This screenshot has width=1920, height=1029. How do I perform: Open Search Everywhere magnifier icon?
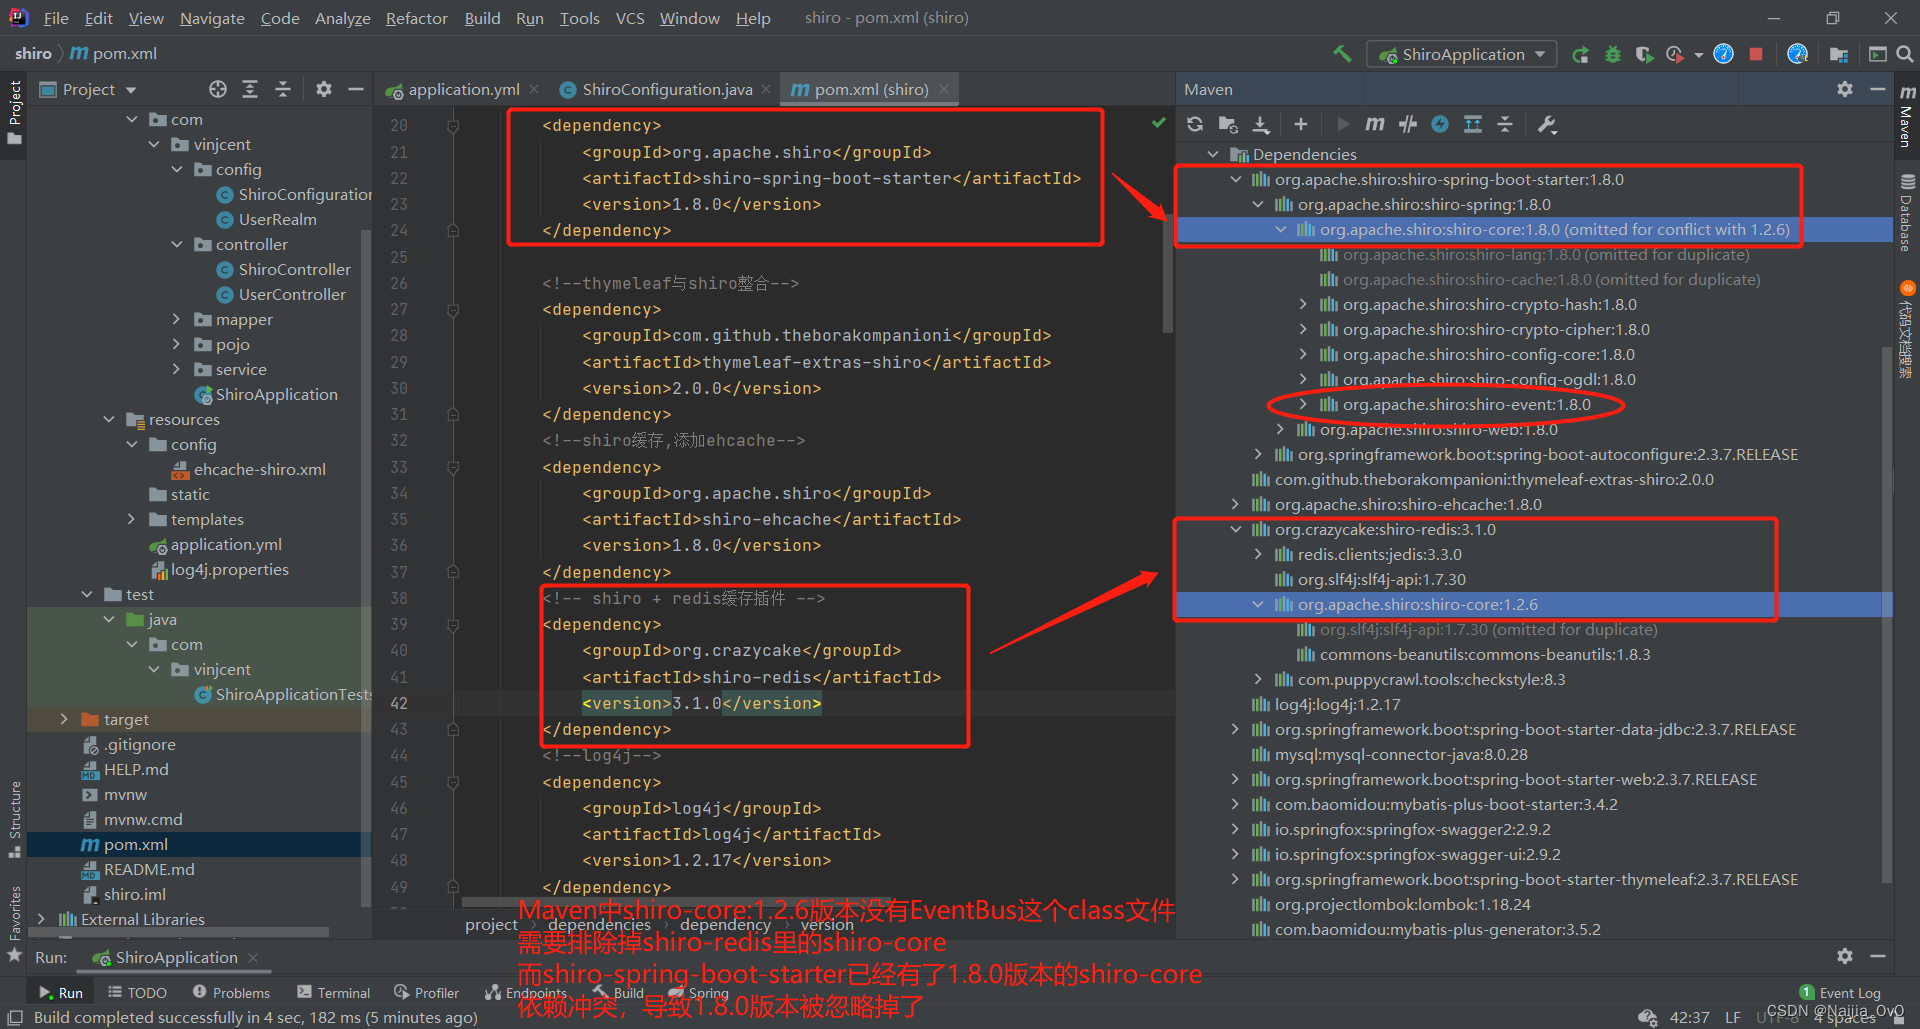tap(1905, 54)
